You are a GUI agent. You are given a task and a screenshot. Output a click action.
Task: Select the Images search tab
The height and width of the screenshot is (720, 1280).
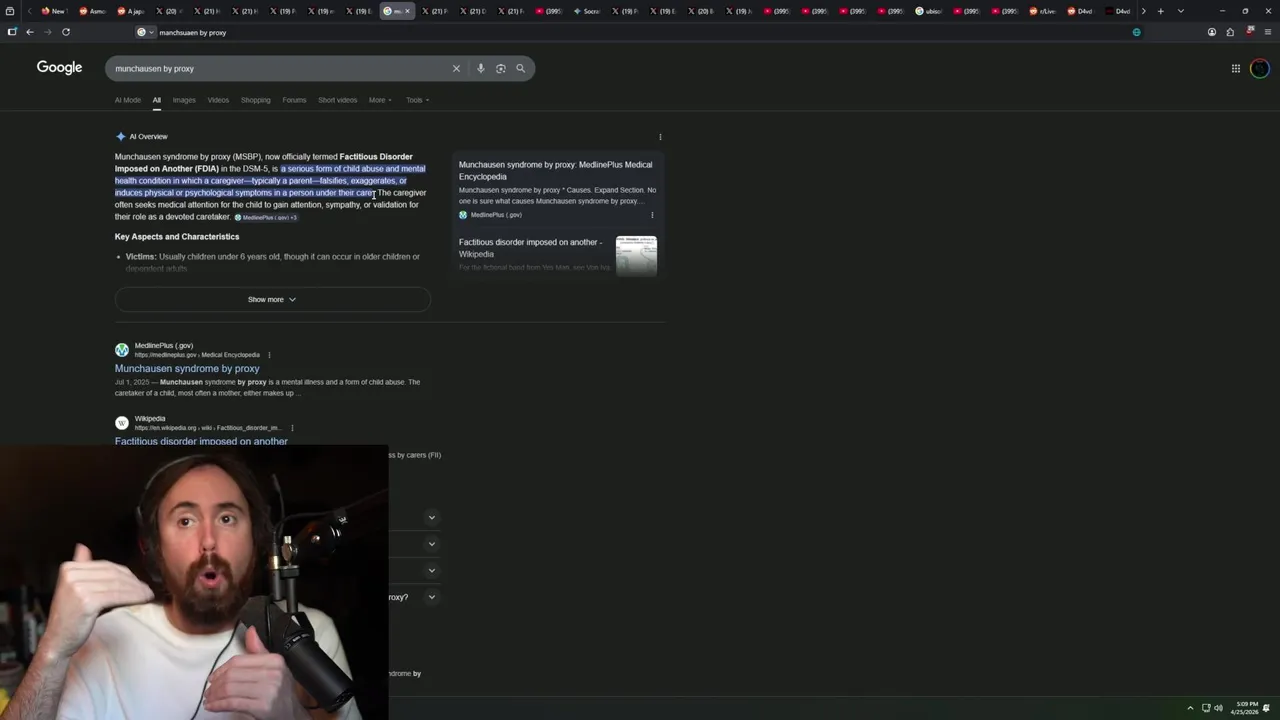[184, 100]
